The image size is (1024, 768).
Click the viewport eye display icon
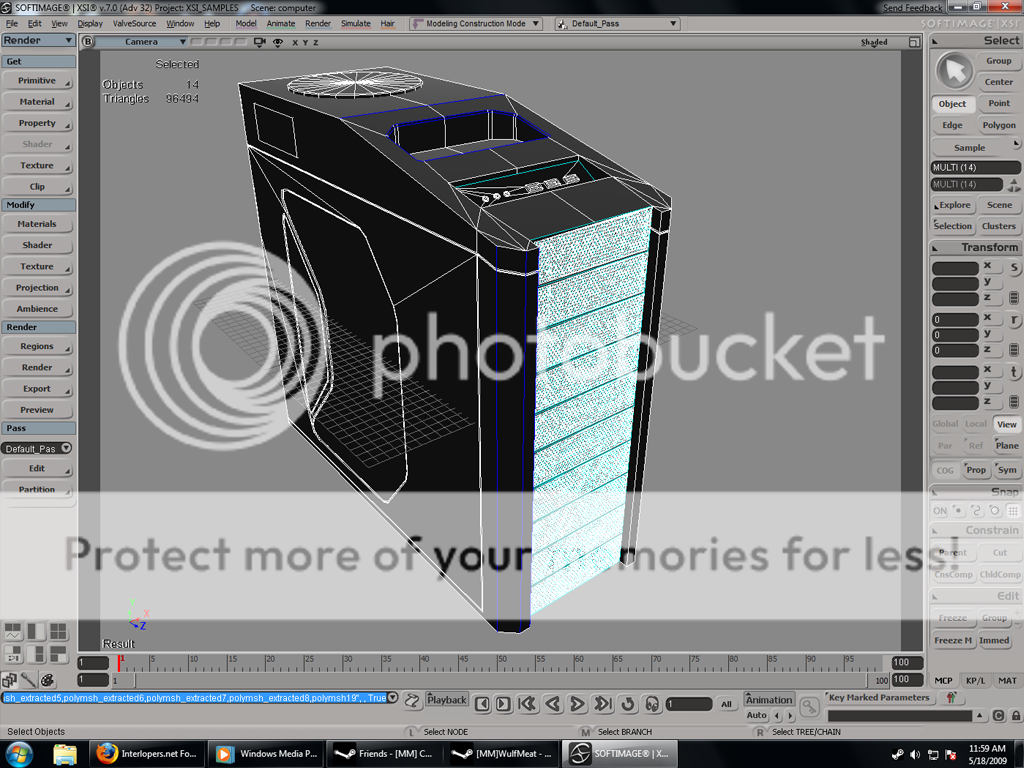[x=278, y=42]
